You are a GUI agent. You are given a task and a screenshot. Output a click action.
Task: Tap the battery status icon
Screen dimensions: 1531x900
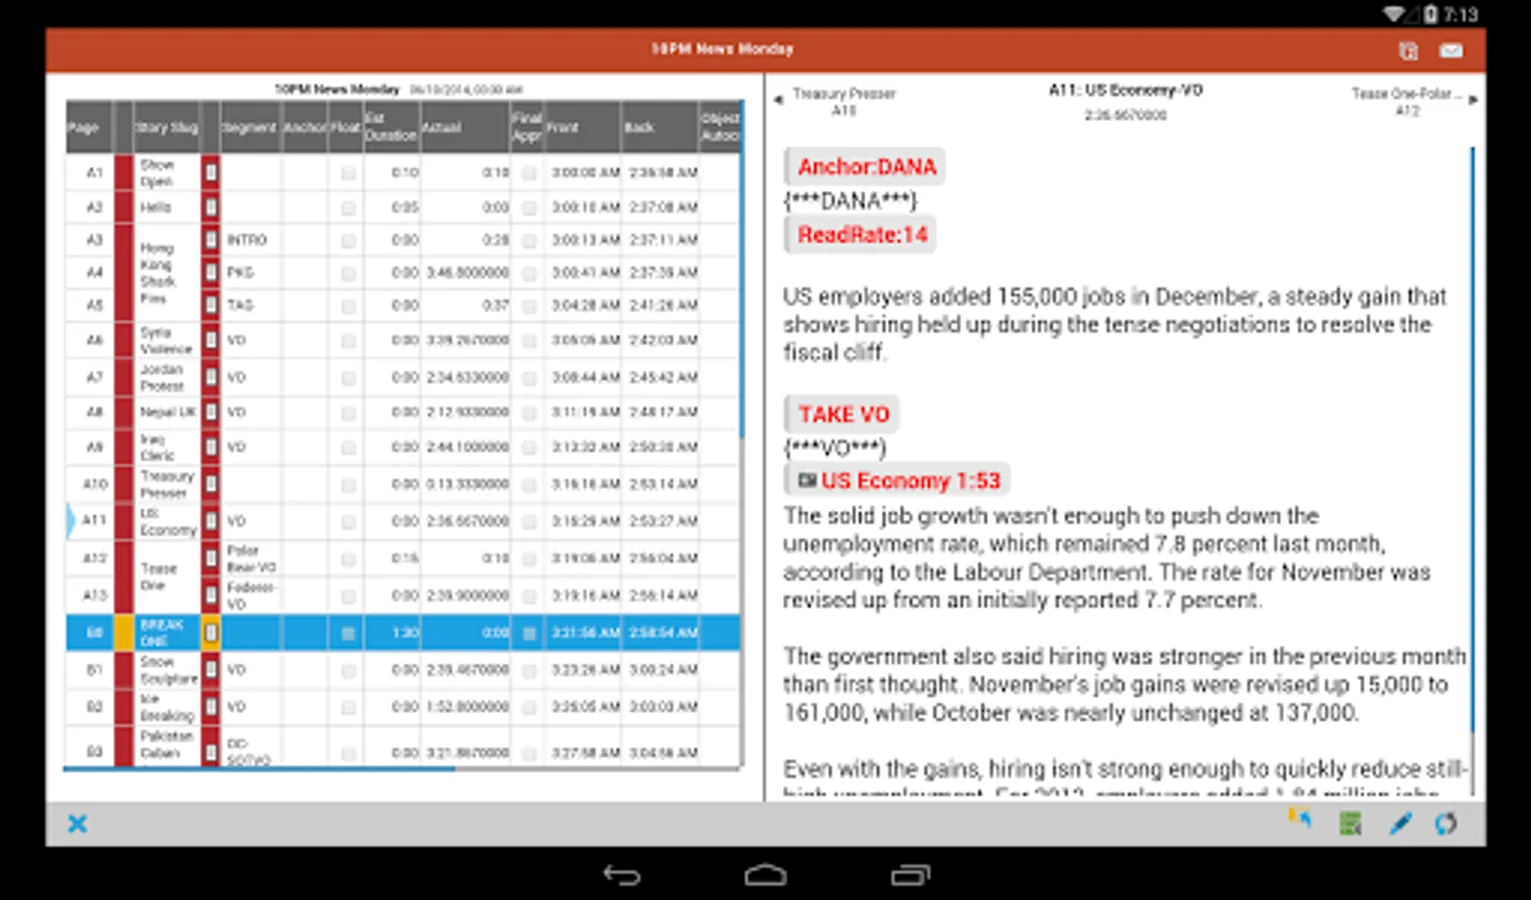click(x=1430, y=14)
